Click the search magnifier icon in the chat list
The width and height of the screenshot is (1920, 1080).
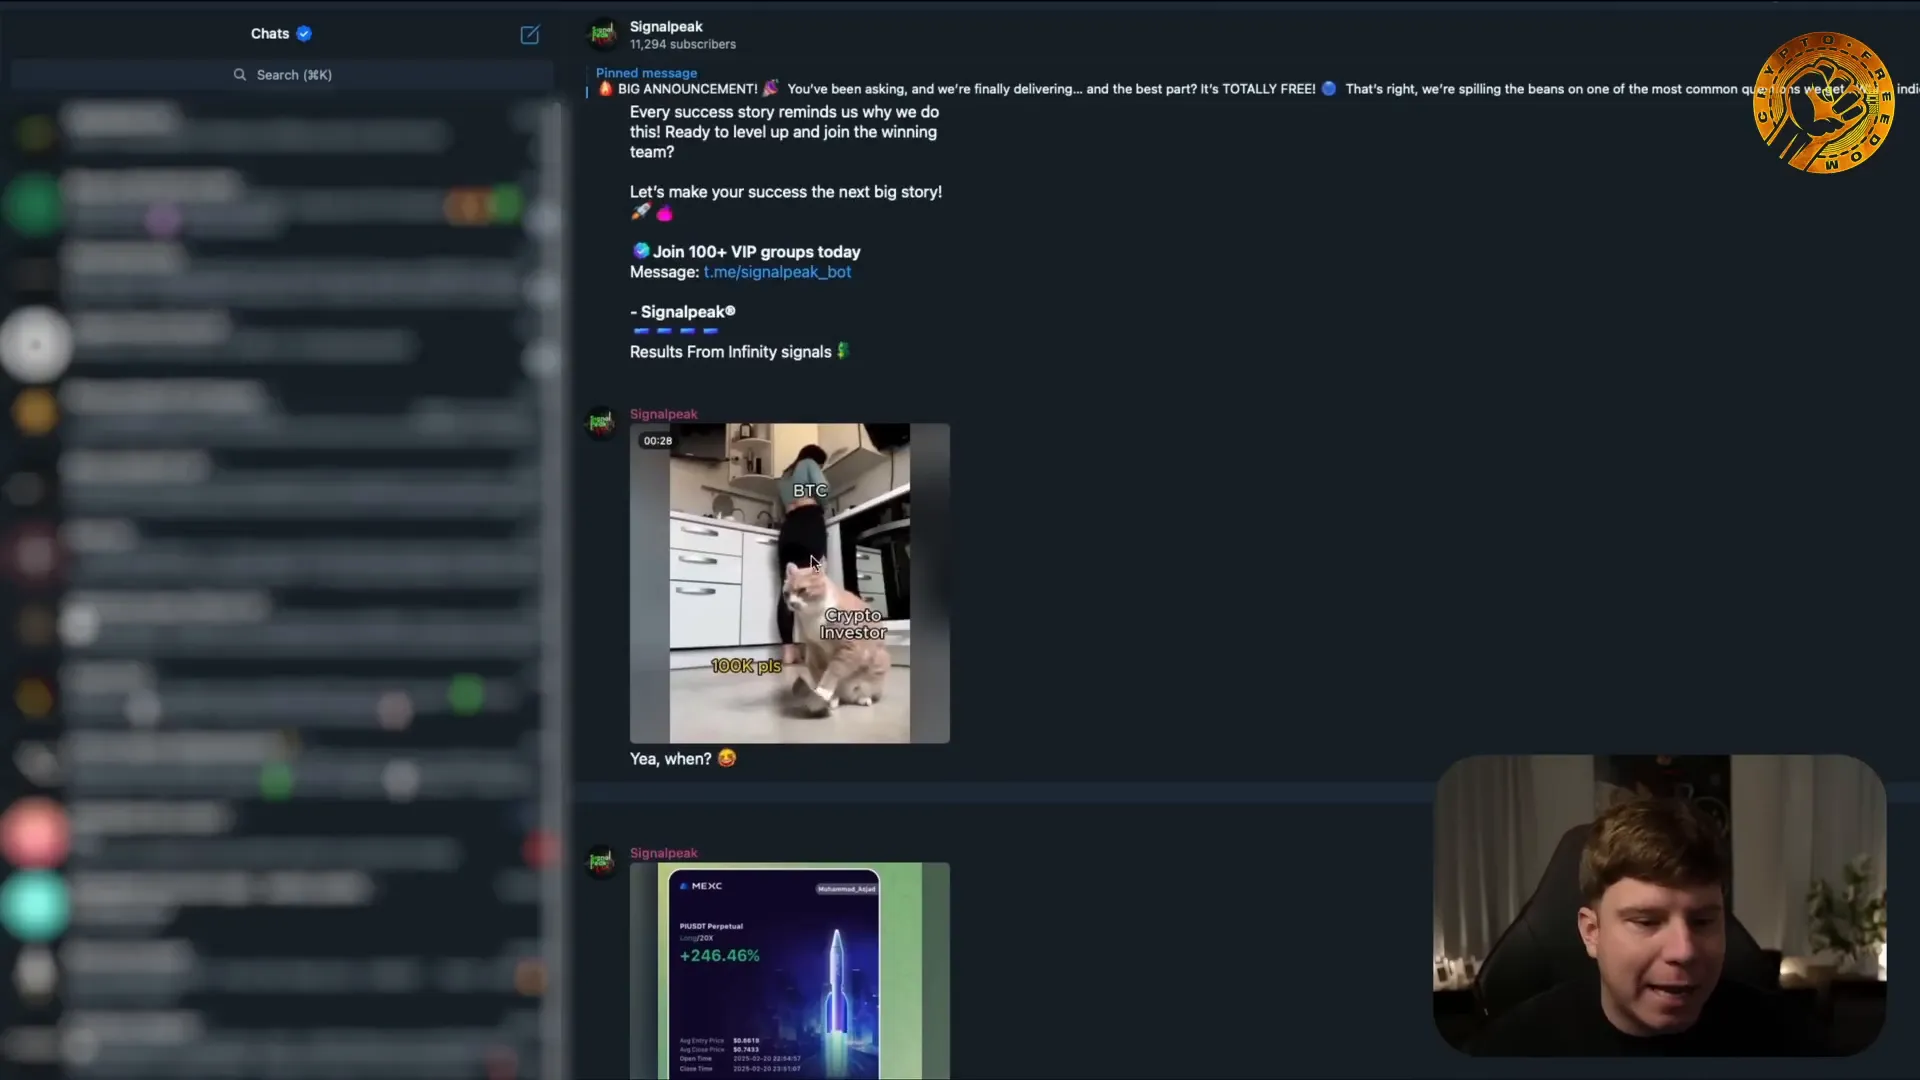coord(240,75)
